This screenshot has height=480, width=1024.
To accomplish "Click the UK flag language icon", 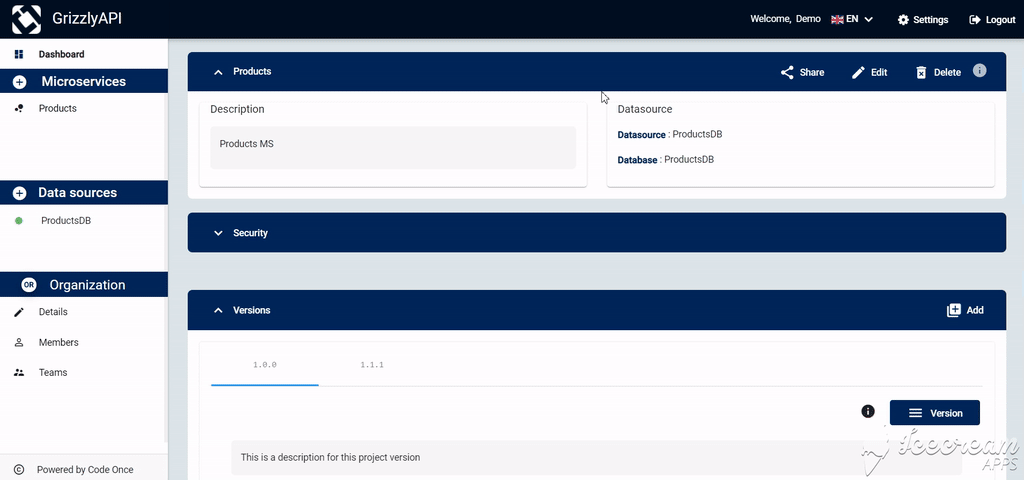I will pos(837,20).
